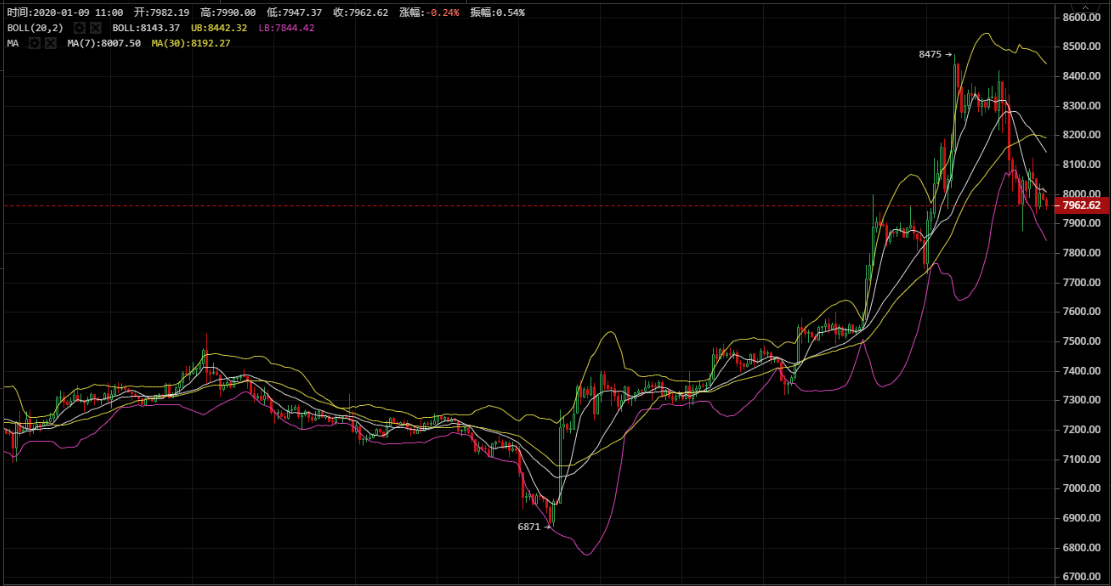The image size is (1111, 586).
Task: Click the yellow MA(30):8192.27 value
Action: (191, 43)
